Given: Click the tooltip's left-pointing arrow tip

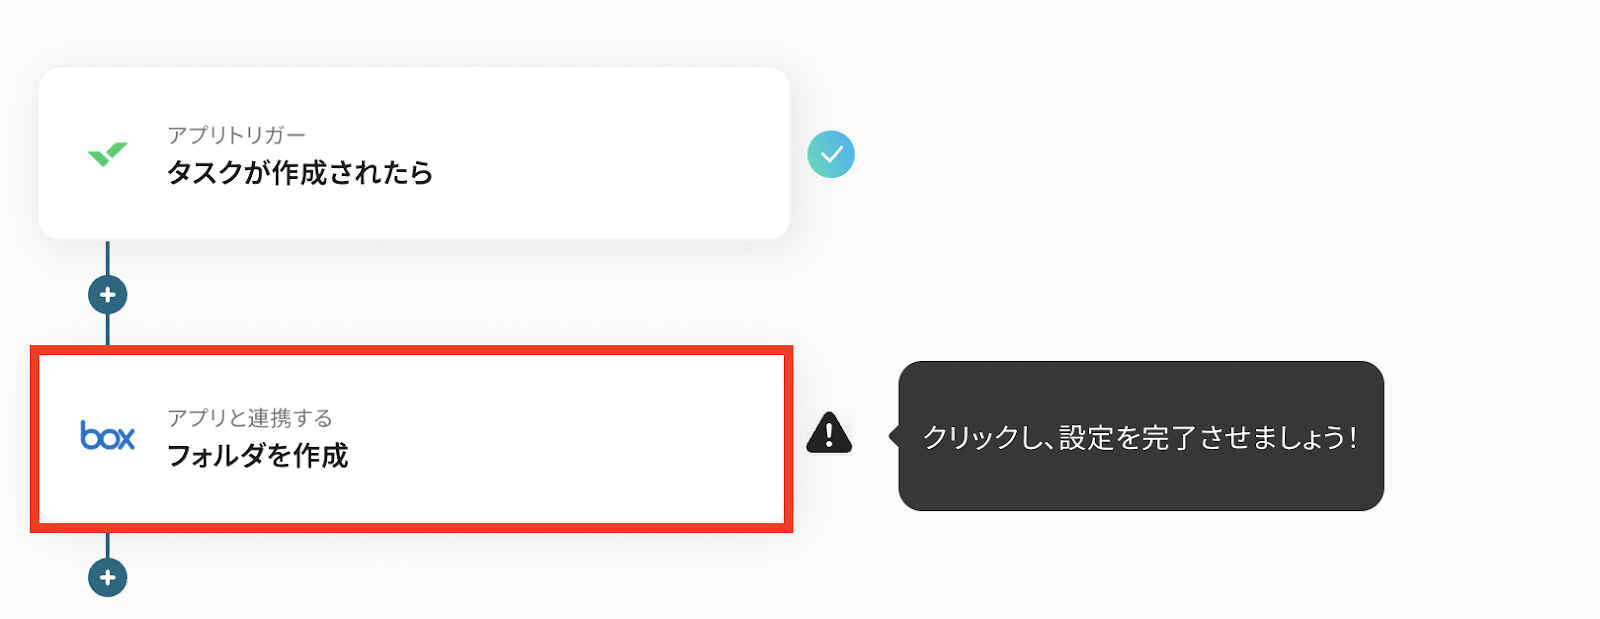Looking at the screenshot, I should [x=892, y=436].
